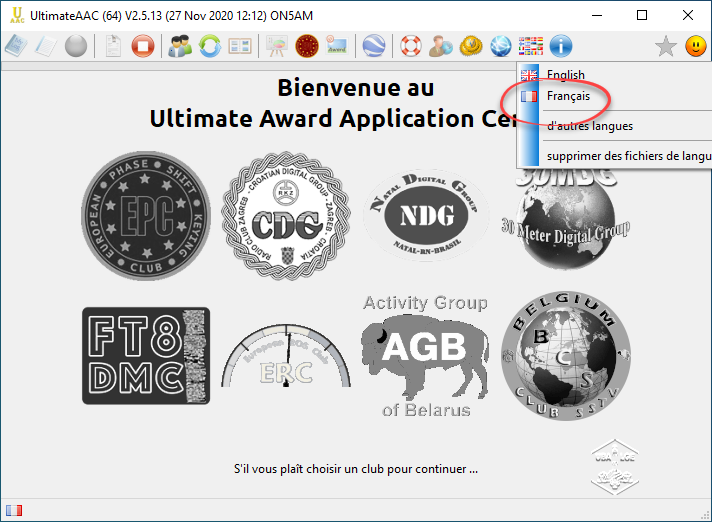
Task: Click the Google Earth globe icon
Action: pyautogui.click(x=374, y=46)
